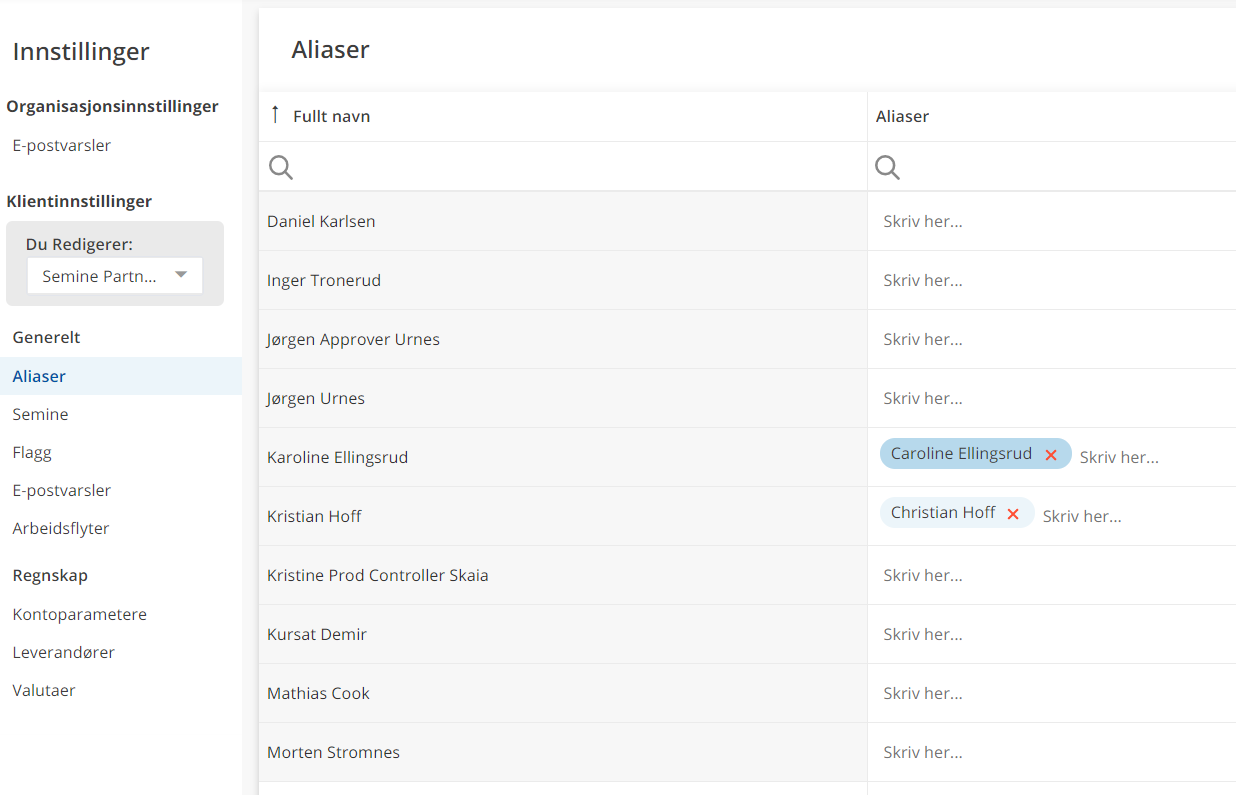
Task: Open Kontoparametere under Regnskap
Action: pos(80,614)
